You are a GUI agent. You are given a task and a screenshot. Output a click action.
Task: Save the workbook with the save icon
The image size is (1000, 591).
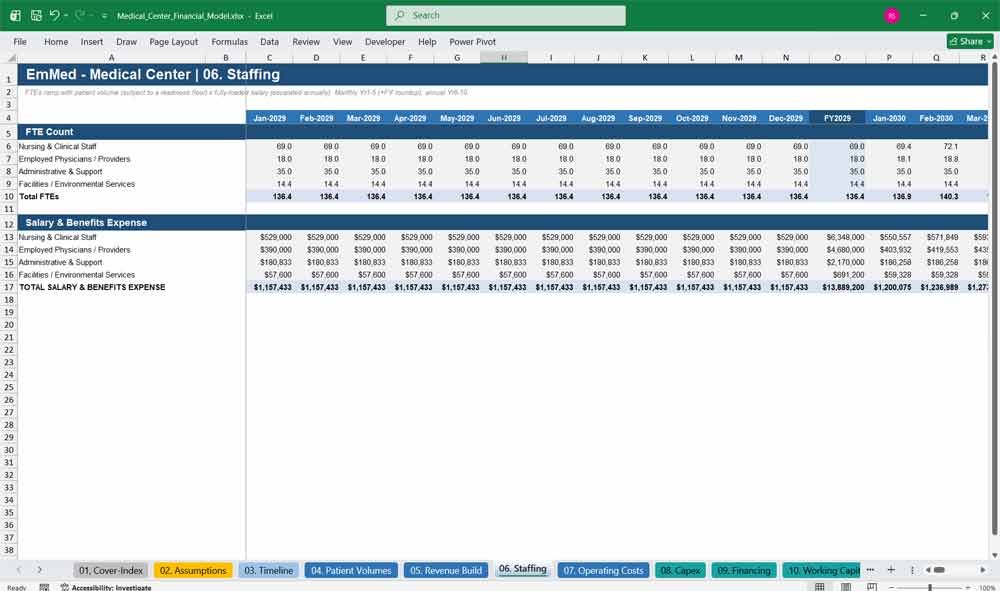click(36, 15)
